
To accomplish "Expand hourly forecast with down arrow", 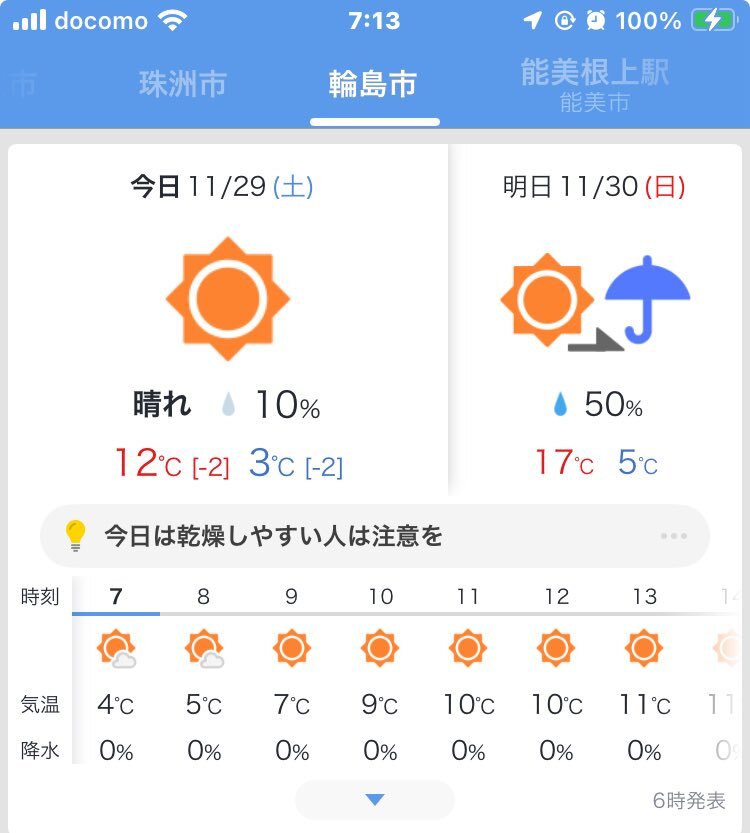I will pyautogui.click(x=375, y=799).
